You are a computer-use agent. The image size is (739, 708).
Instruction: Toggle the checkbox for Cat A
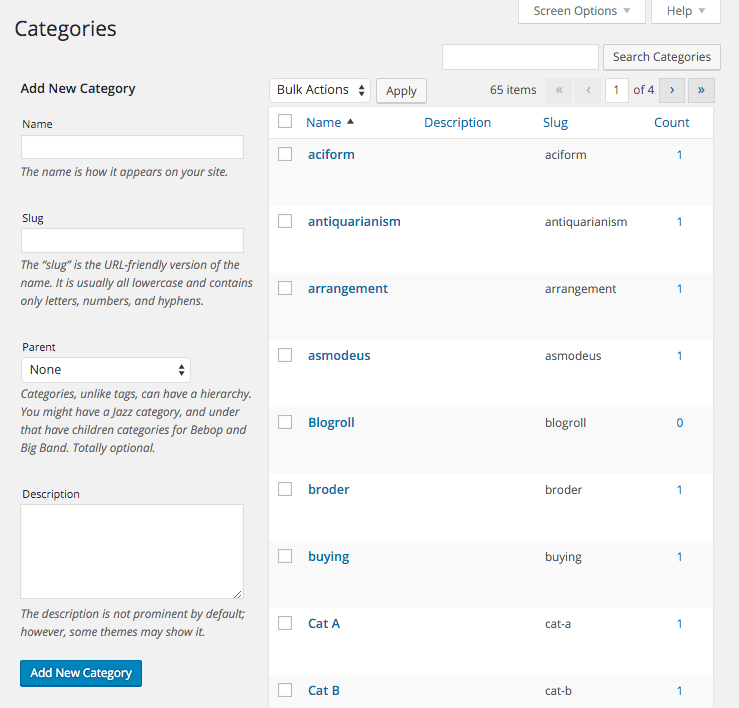point(285,623)
